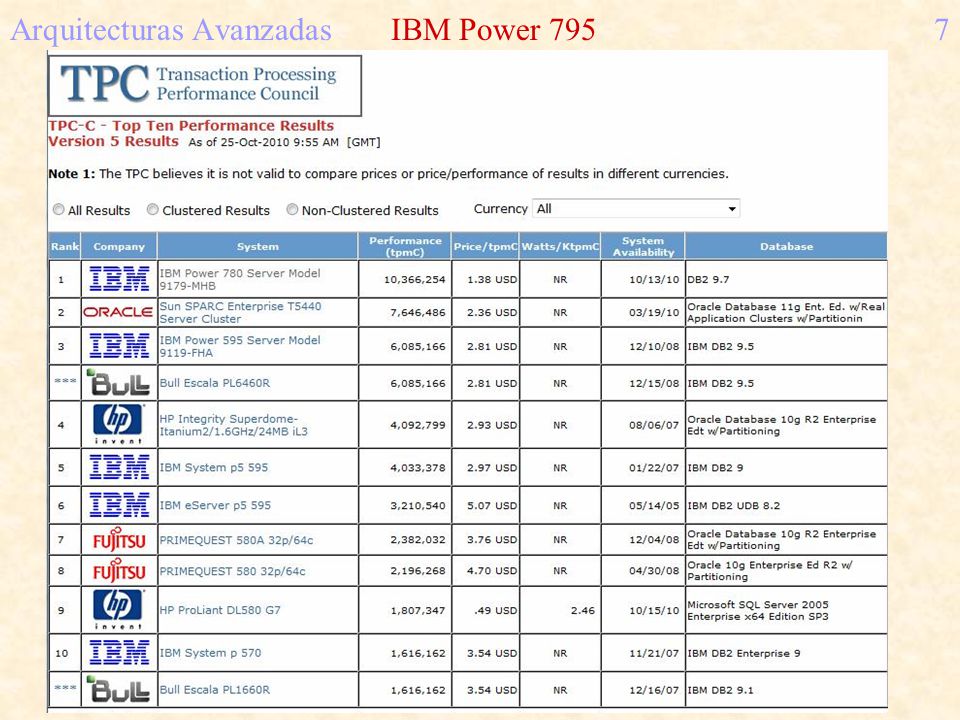Screen dimensions: 960x720
Task: Click the Version 5 Results heading
Action: (x=113, y=141)
